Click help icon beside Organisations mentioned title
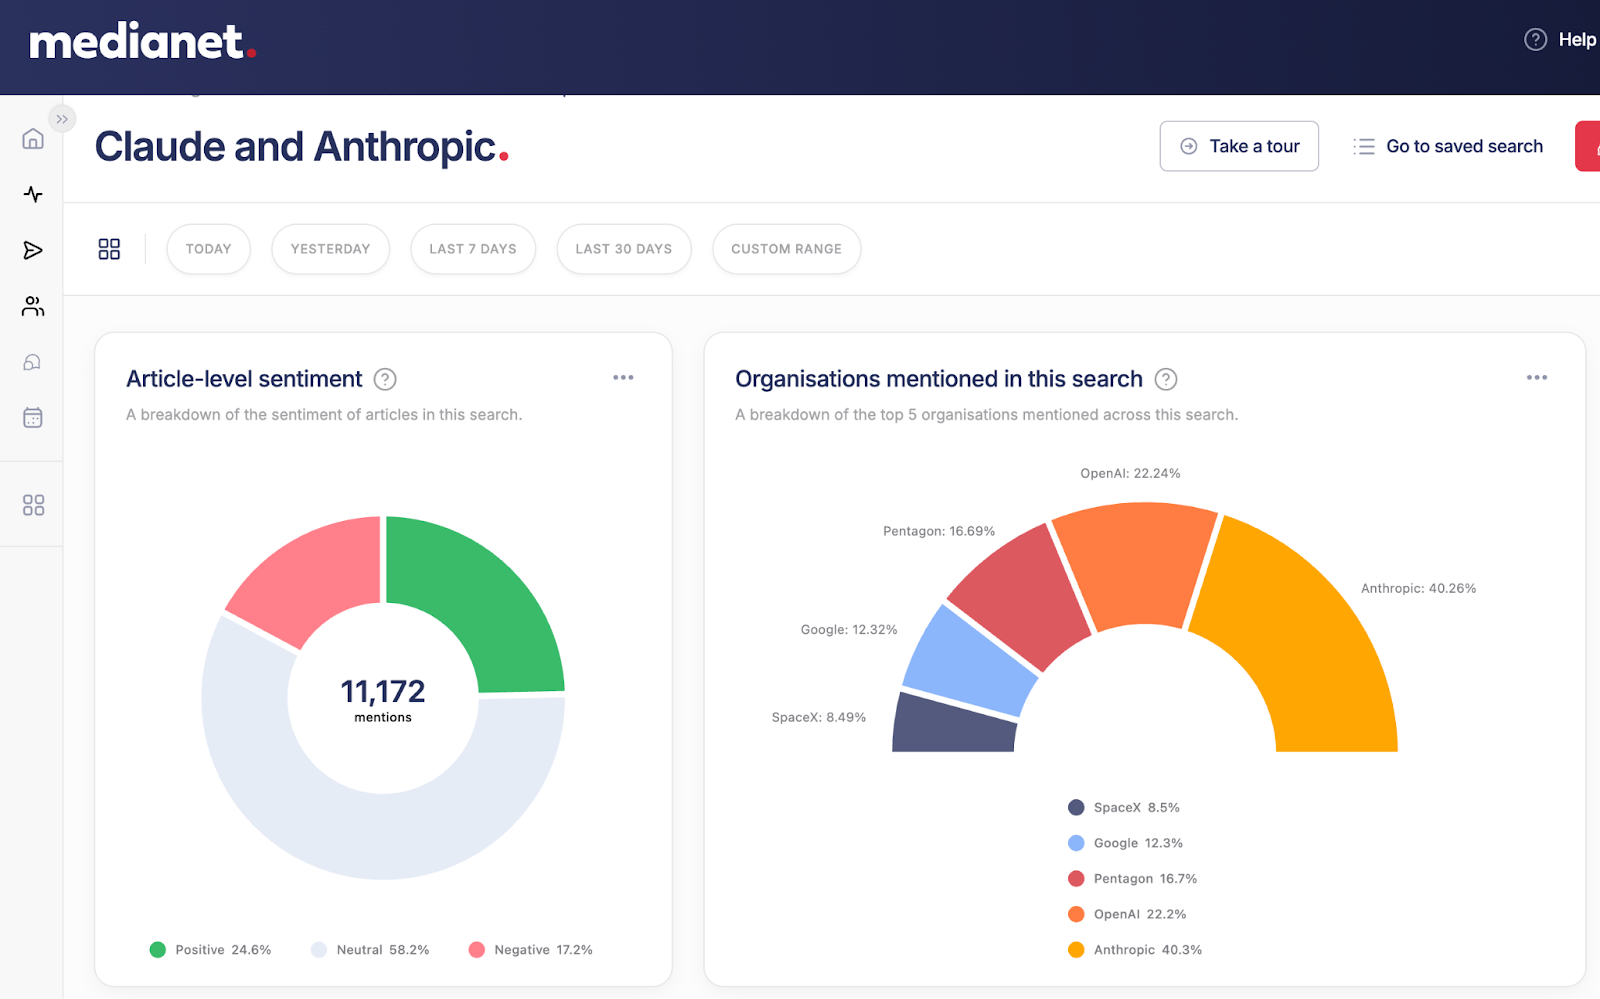This screenshot has width=1600, height=999. coord(1166,379)
